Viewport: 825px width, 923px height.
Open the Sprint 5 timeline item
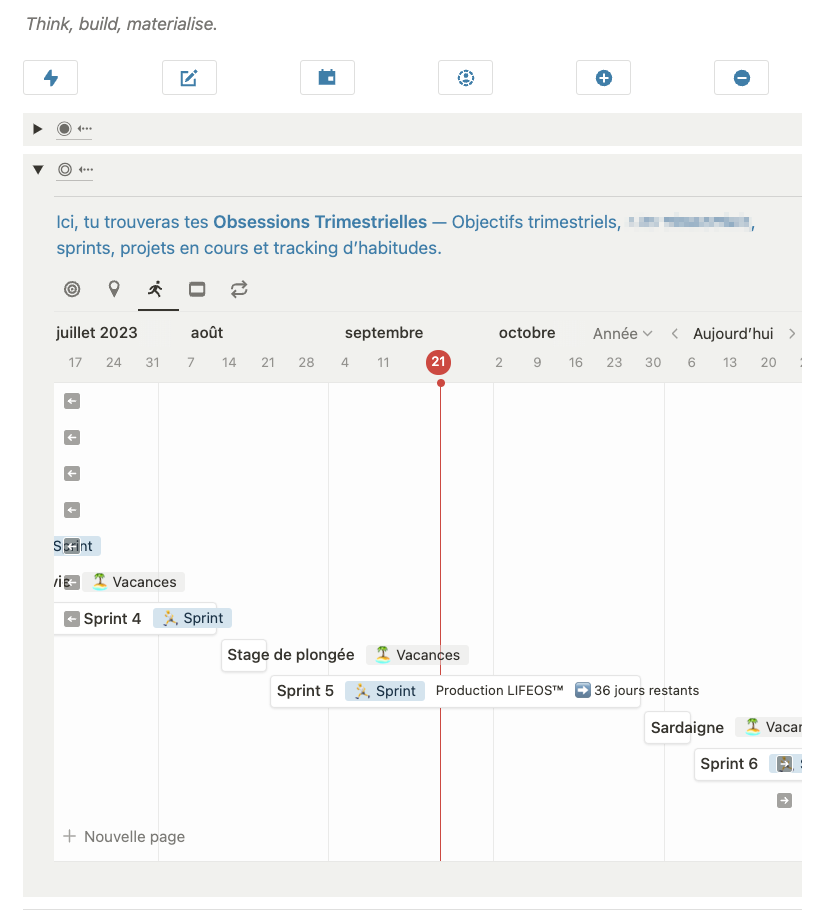[x=305, y=691]
